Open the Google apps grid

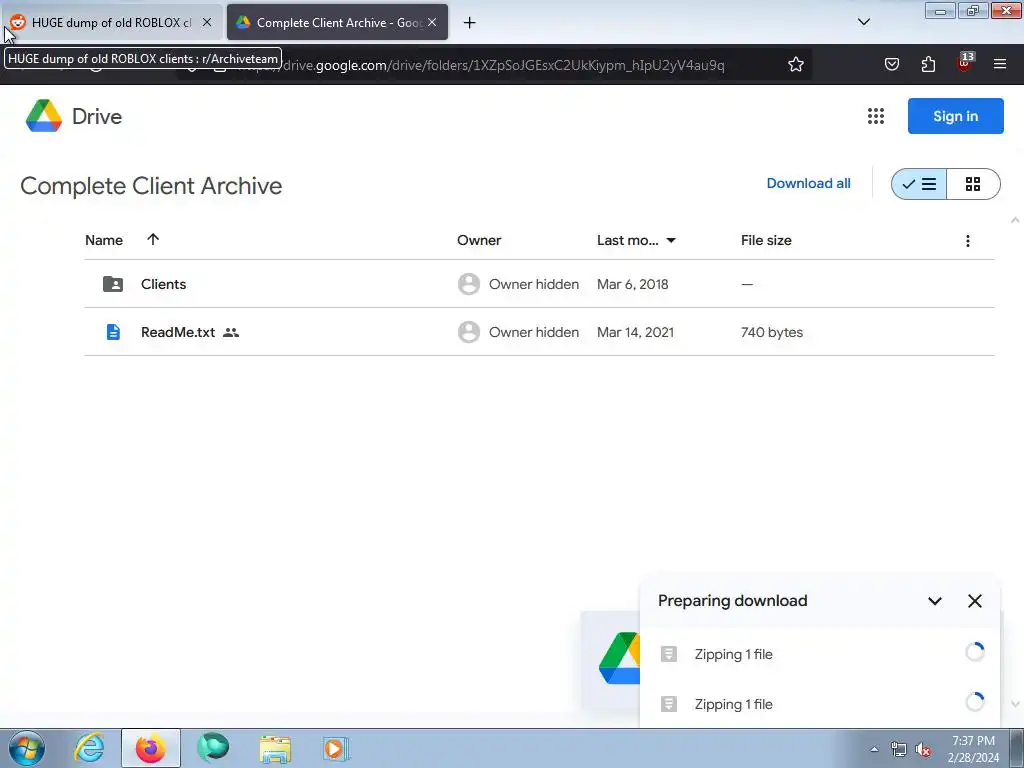tap(876, 116)
